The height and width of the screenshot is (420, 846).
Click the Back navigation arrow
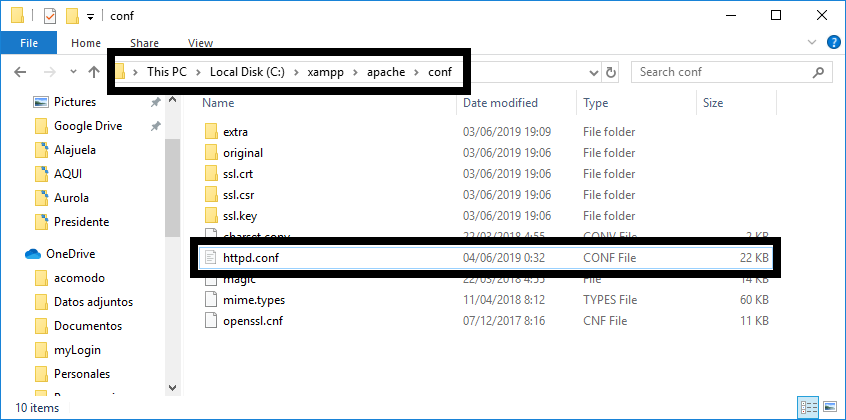point(20,72)
